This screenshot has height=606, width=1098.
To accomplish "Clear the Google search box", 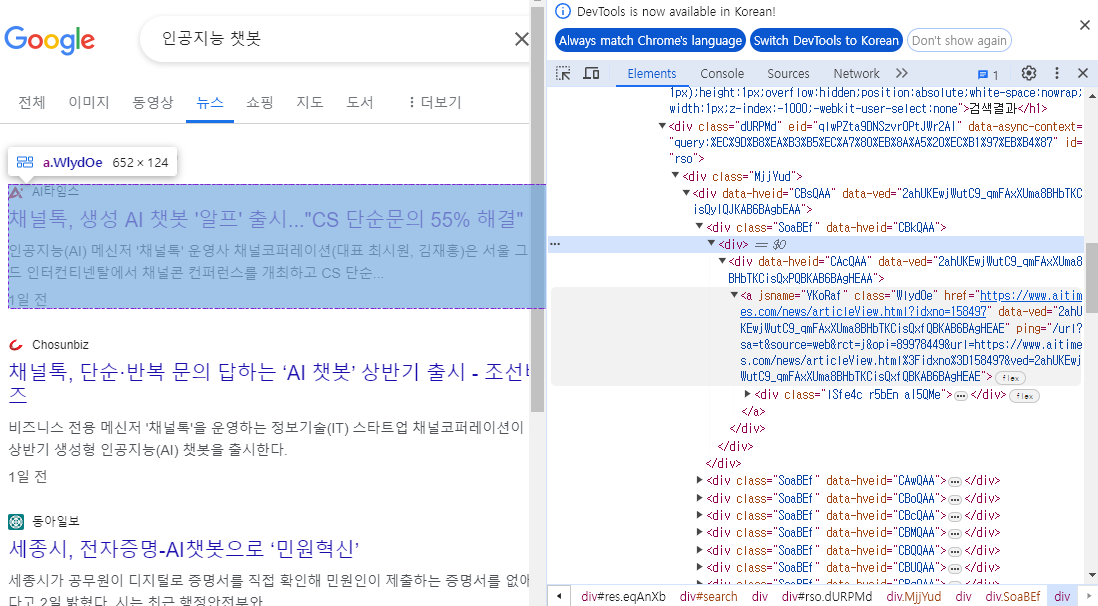I will (x=522, y=39).
